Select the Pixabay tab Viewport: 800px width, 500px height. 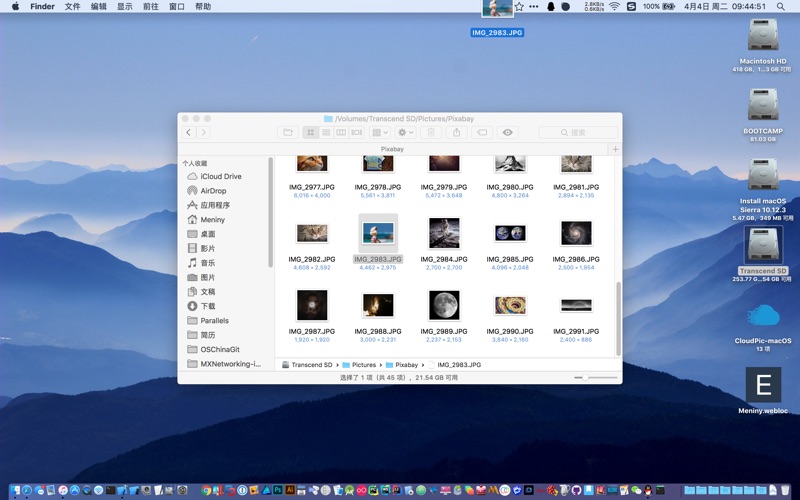pyautogui.click(x=392, y=149)
